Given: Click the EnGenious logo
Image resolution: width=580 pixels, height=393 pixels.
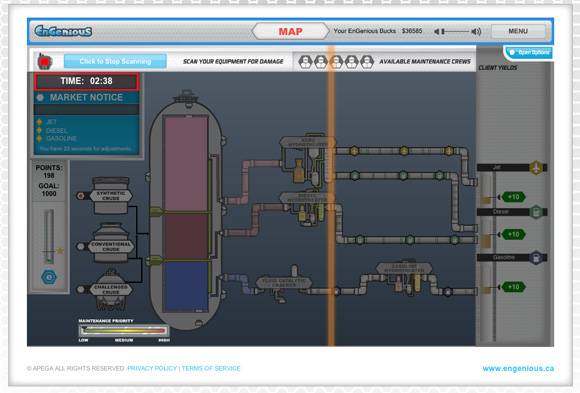Looking at the screenshot, I should click(x=63, y=31).
